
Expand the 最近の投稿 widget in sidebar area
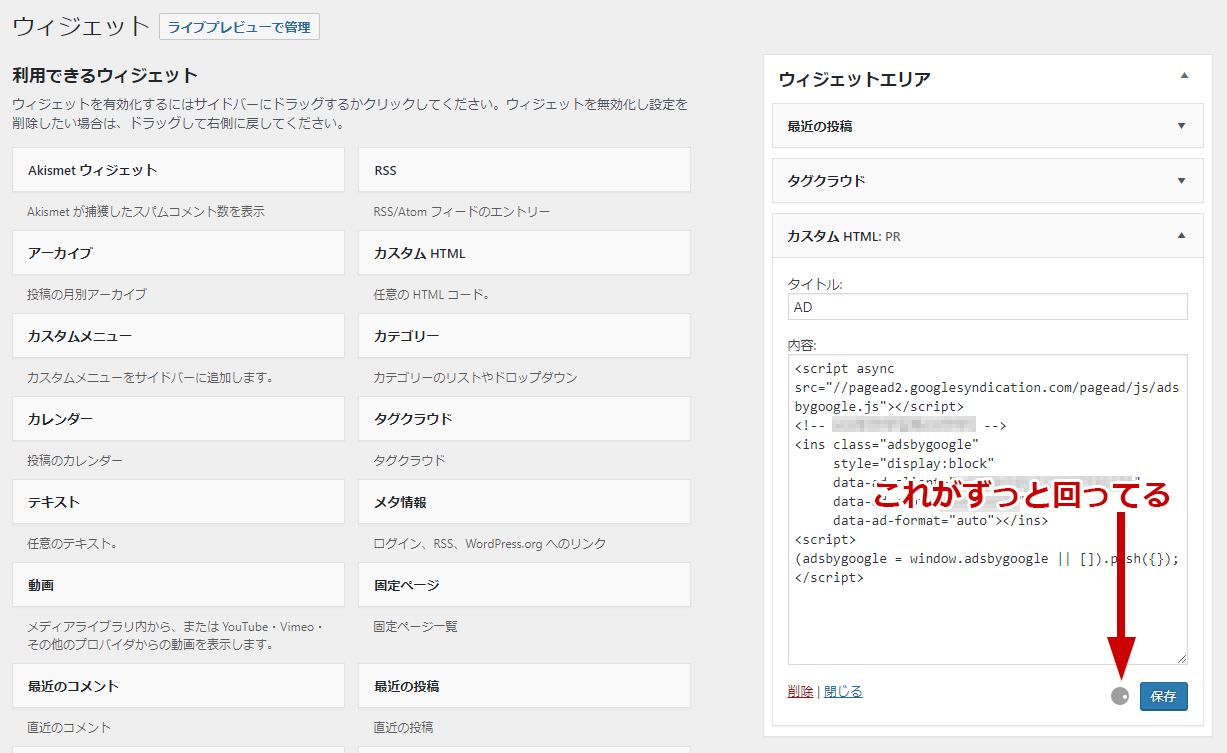point(1181,126)
